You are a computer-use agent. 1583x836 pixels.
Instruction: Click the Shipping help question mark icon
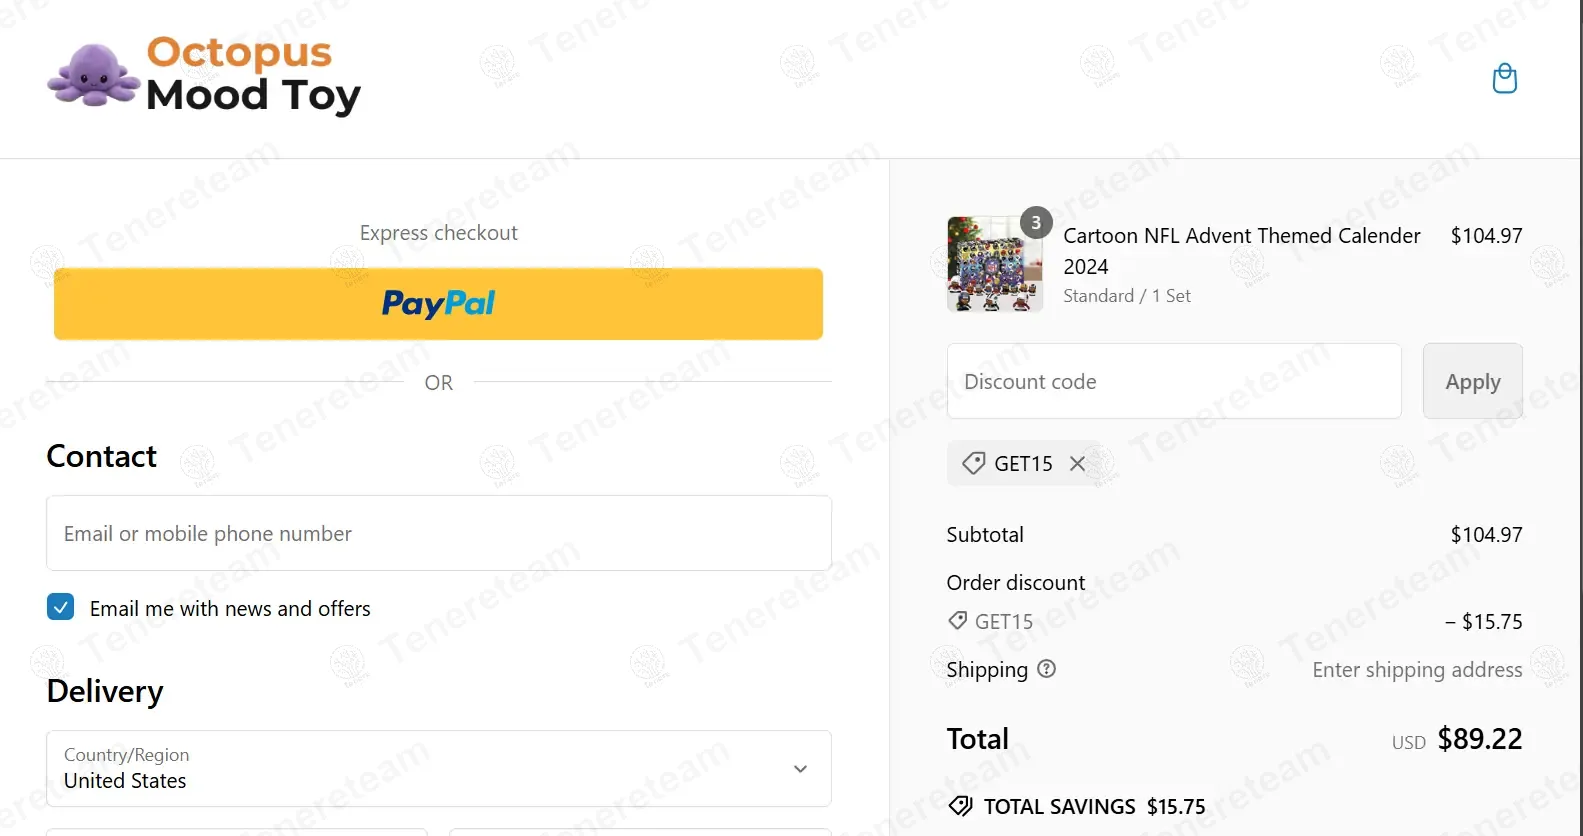[x=1046, y=669]
